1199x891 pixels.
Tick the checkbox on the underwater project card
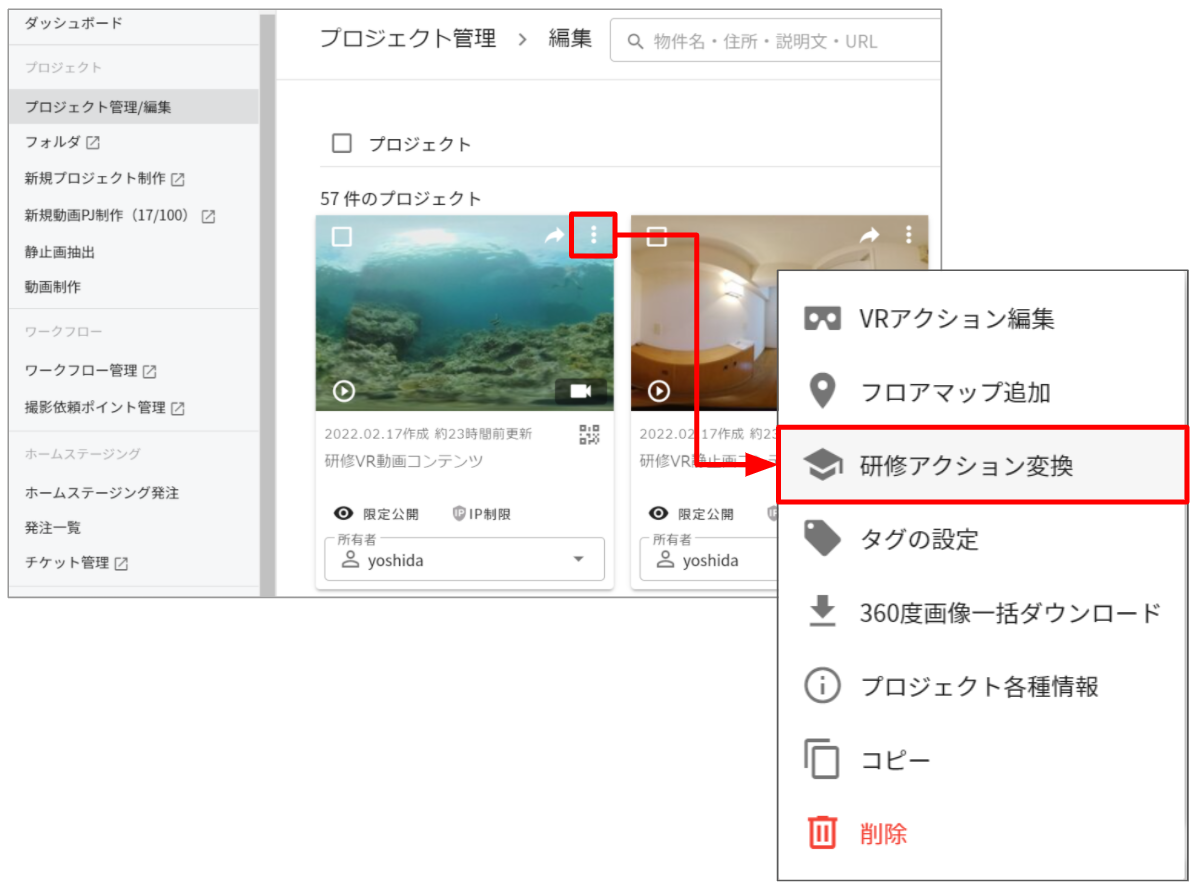pyautogui.click(x=342, y=236)
